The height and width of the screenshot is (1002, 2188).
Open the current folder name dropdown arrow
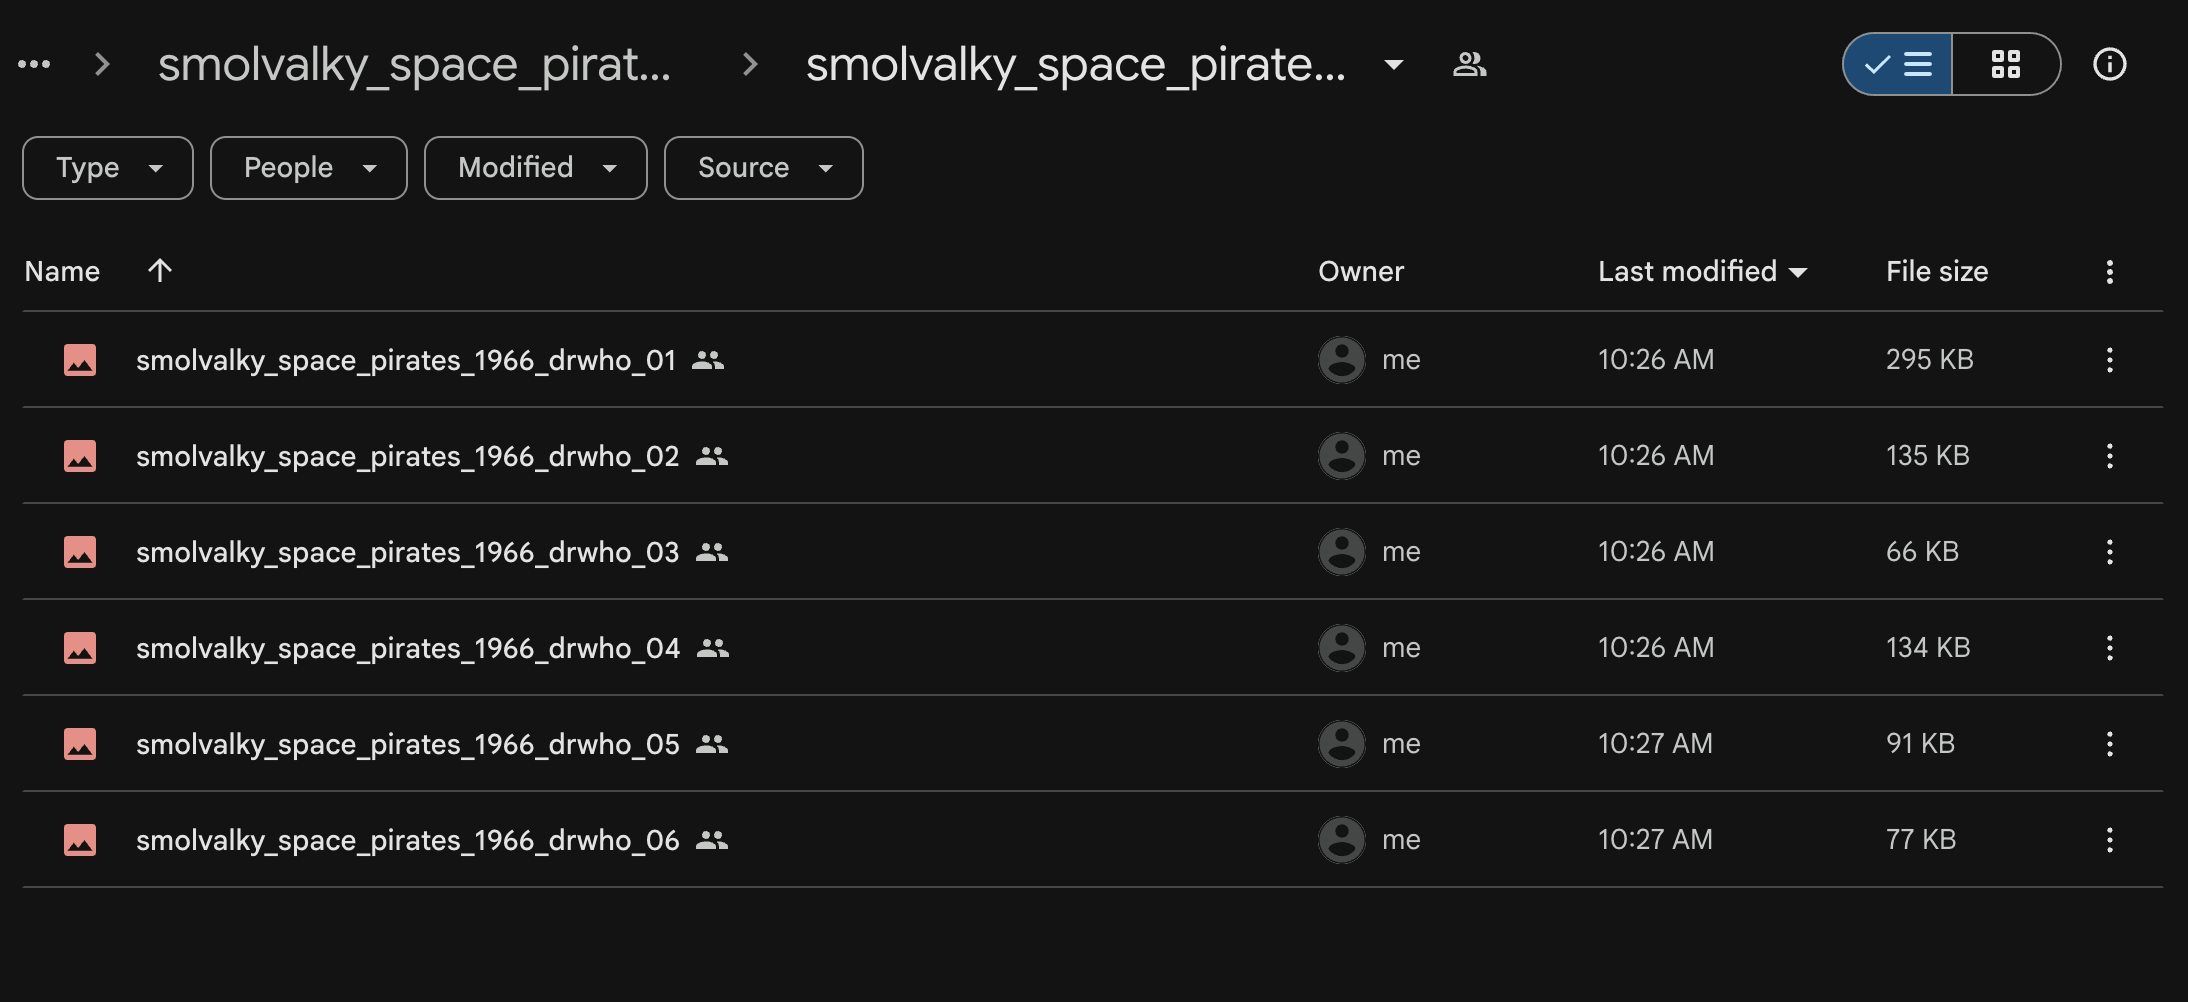coord(1393,65)
